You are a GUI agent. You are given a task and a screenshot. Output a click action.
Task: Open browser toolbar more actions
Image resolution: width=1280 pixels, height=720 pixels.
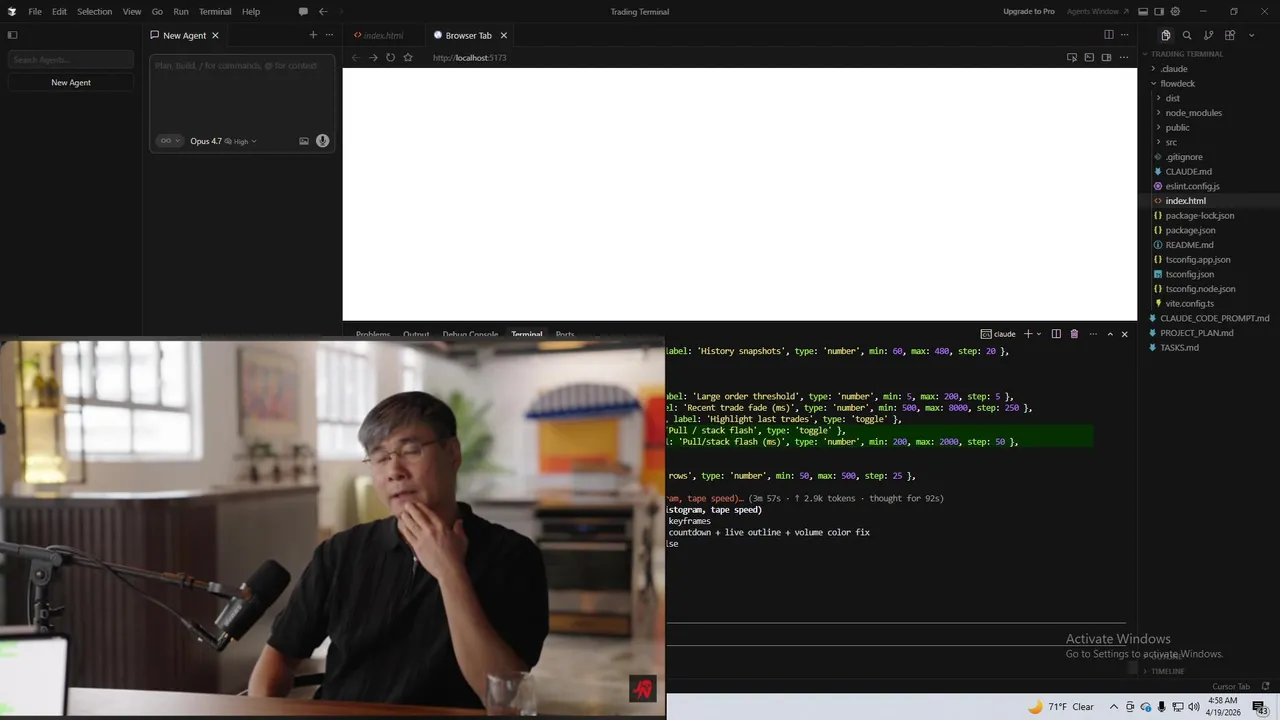[x=1124, y=57]
